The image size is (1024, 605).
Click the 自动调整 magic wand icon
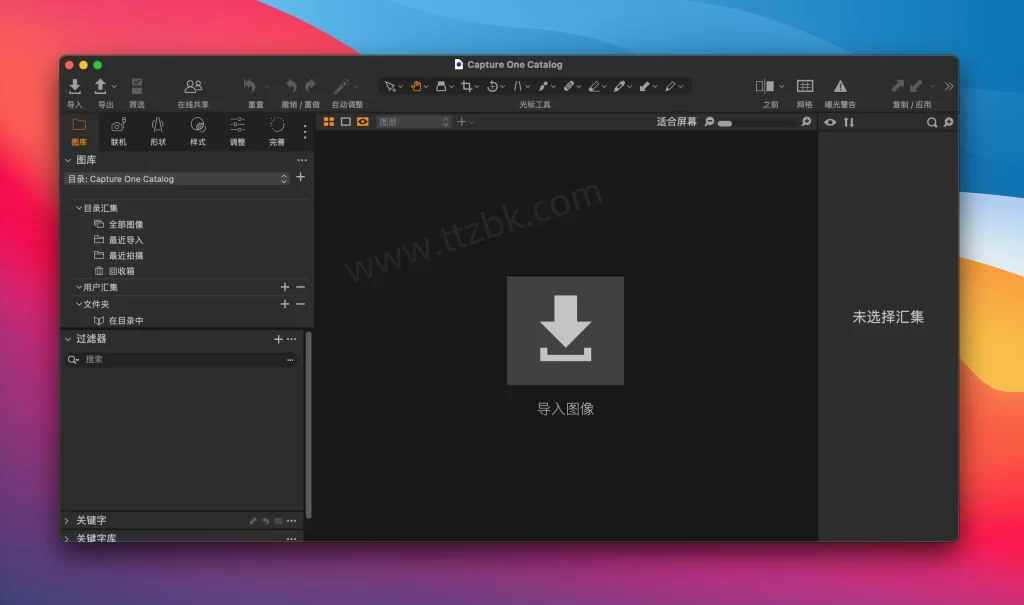(x=341, y=87)
